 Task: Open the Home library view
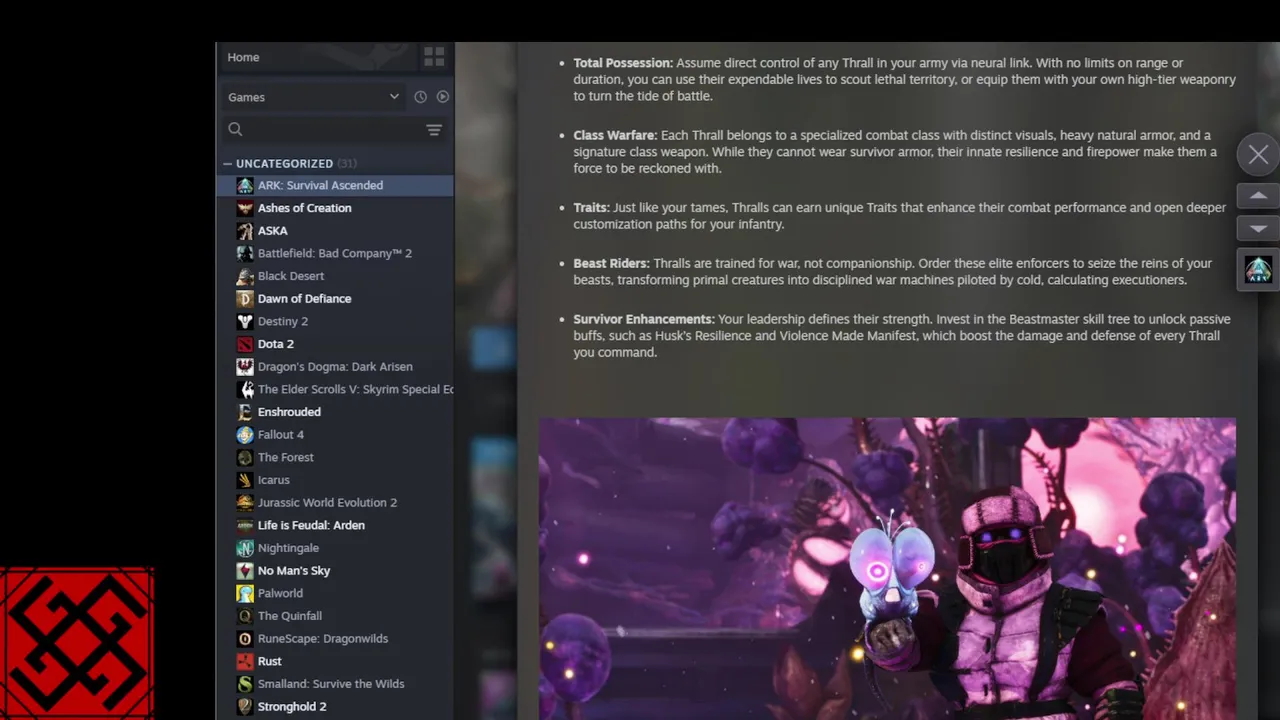(243, 57)
